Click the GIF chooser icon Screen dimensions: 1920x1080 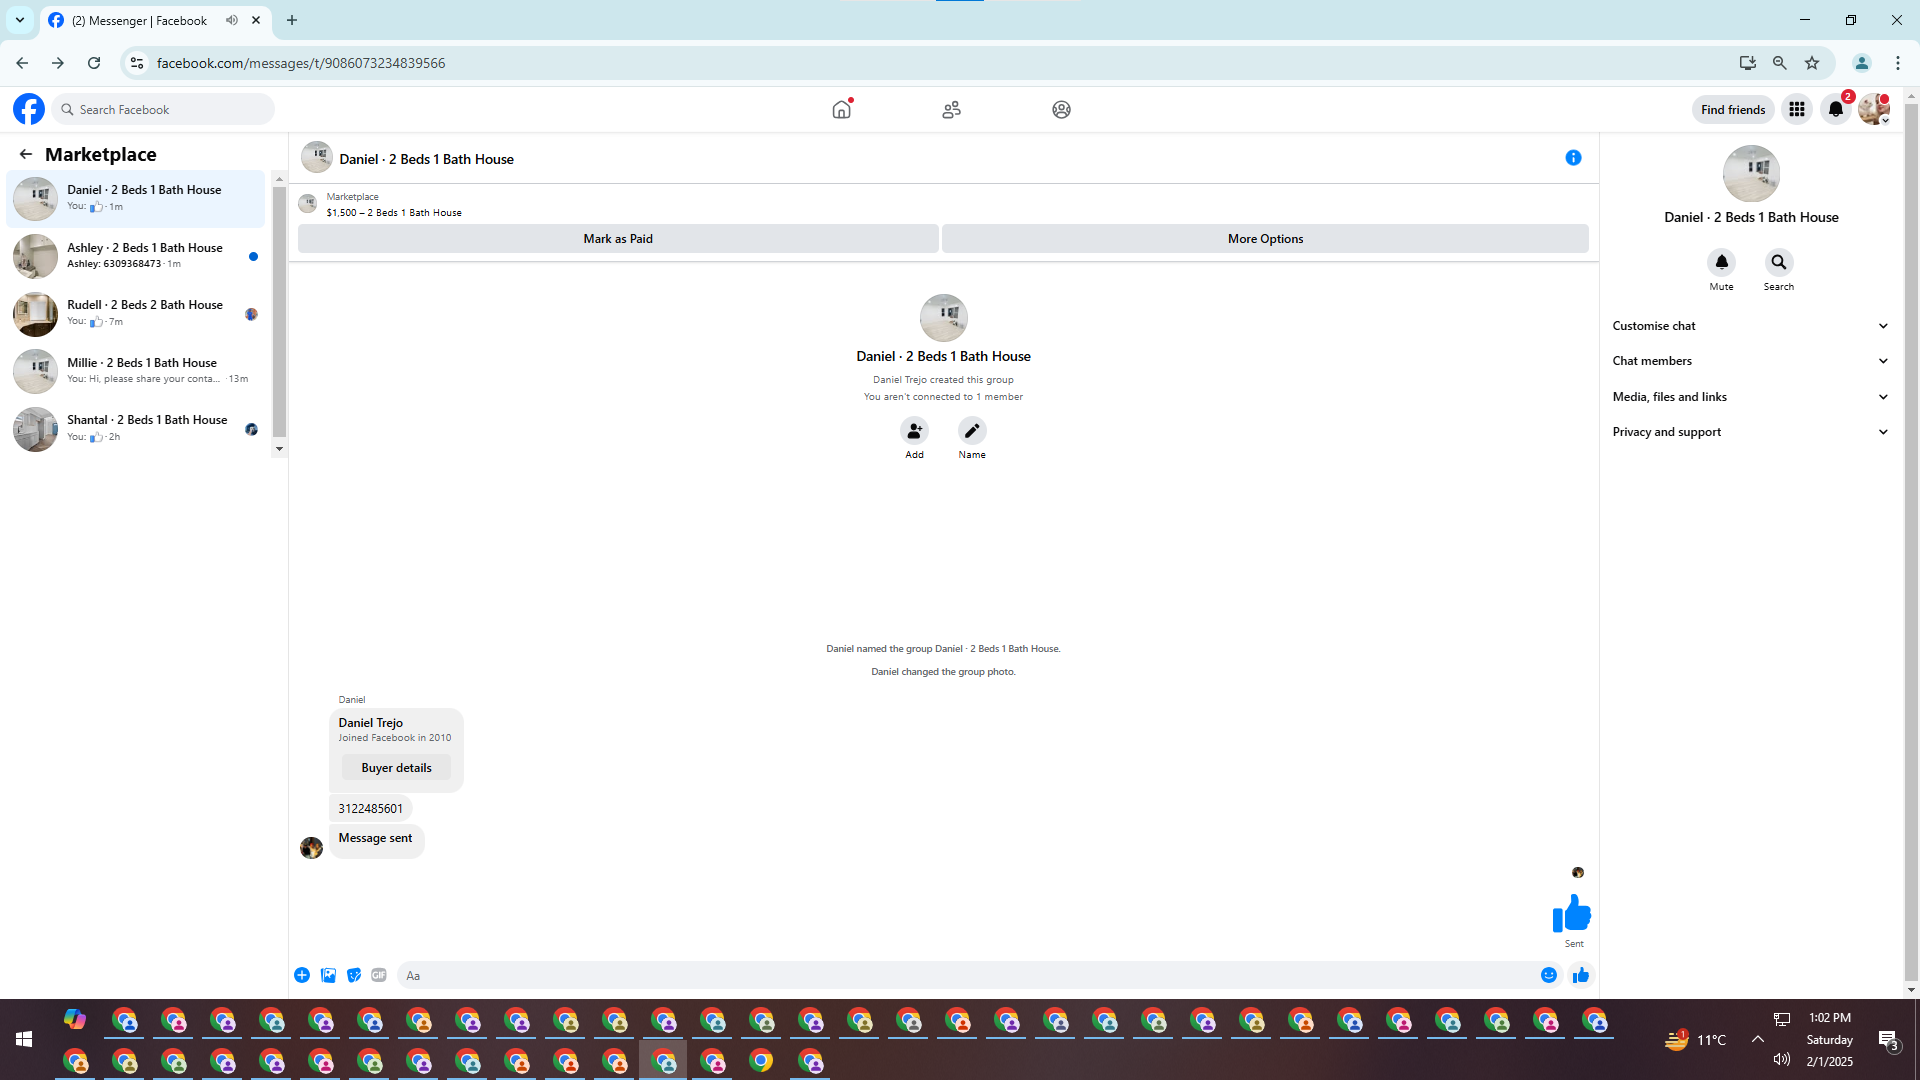point(379,975)
